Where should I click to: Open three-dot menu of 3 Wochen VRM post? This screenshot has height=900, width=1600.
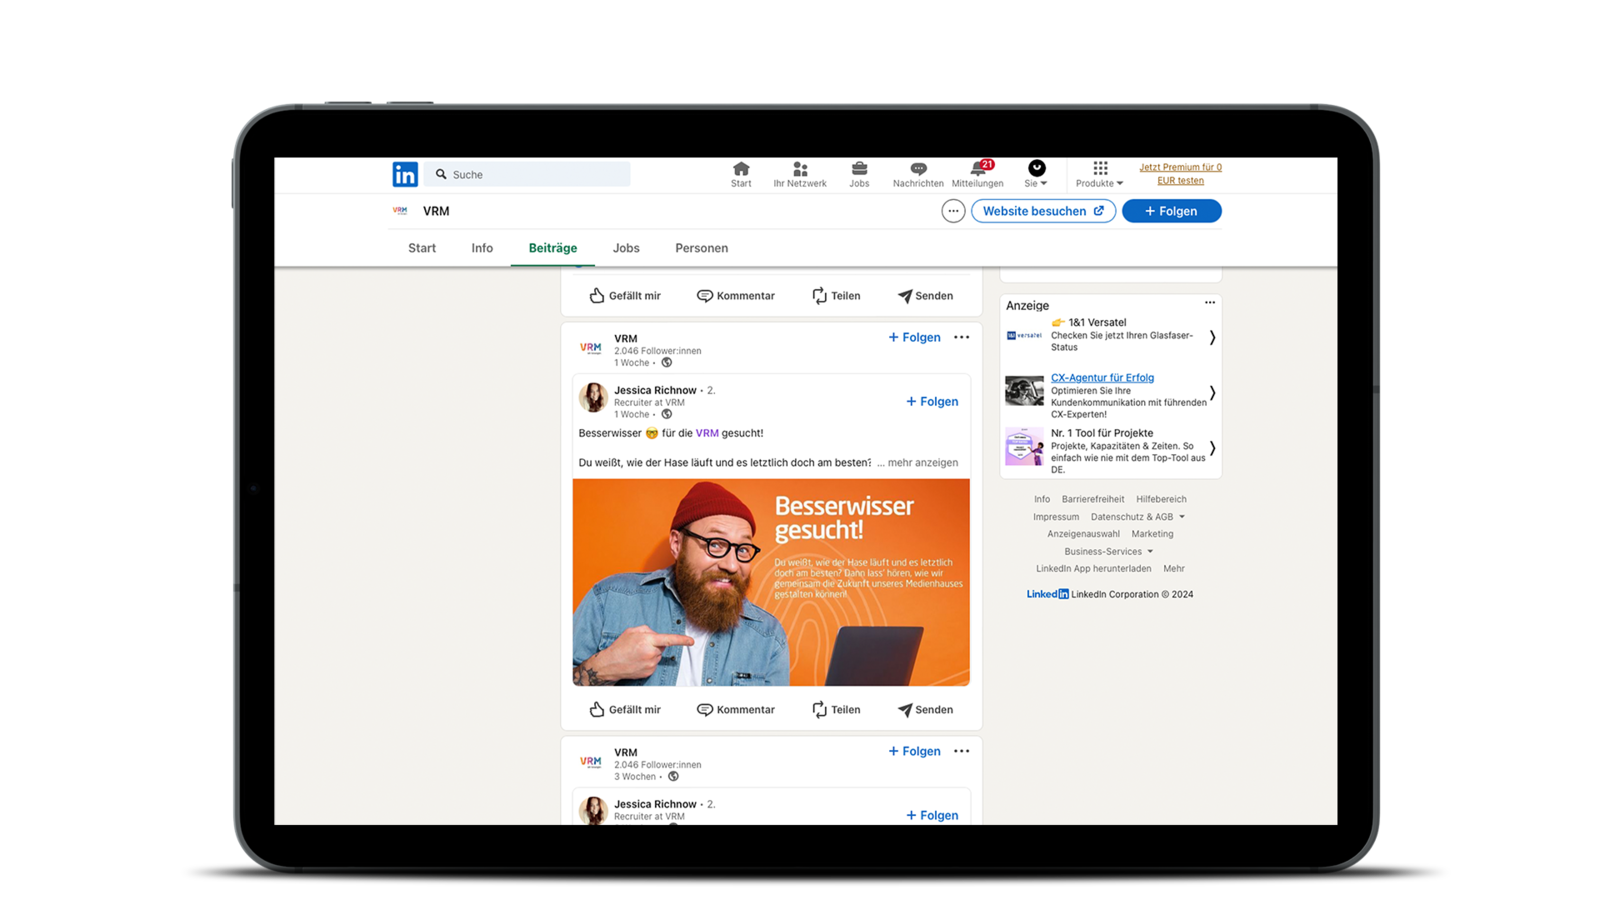(x=961, y=751)
